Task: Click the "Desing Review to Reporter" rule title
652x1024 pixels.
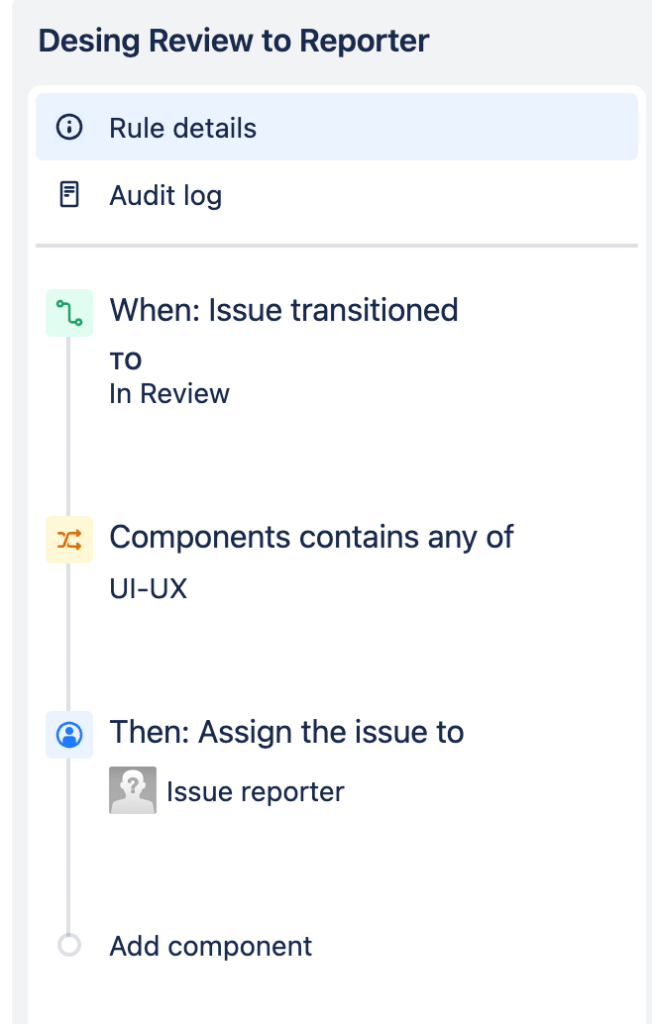Action: [x=233, y=41]
